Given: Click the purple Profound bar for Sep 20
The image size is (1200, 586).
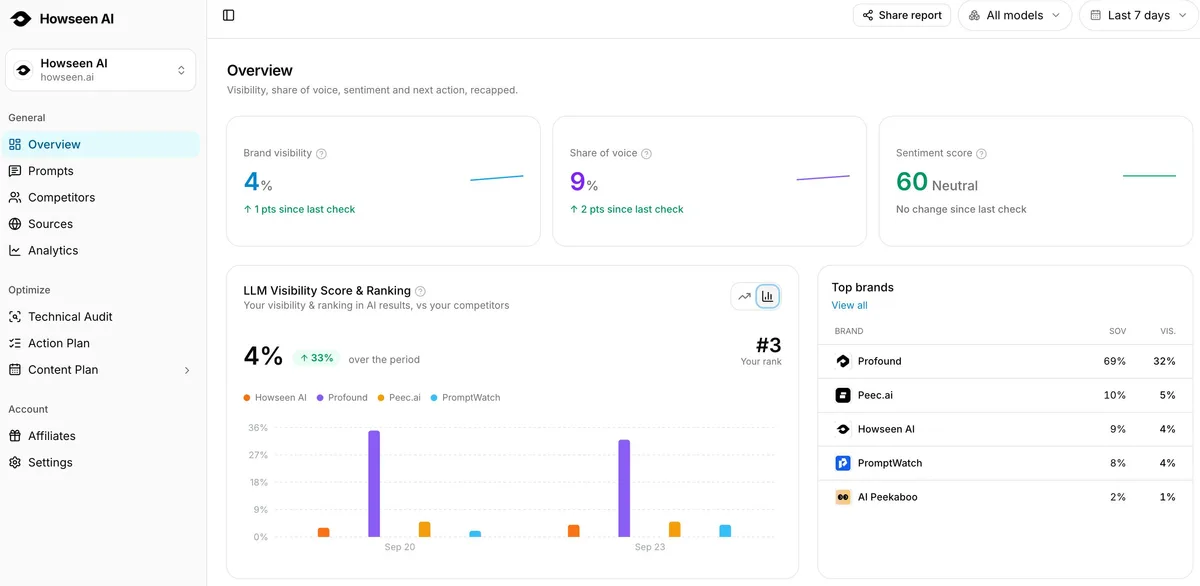Looking at the screenshot, I should [x=374, y=484].
